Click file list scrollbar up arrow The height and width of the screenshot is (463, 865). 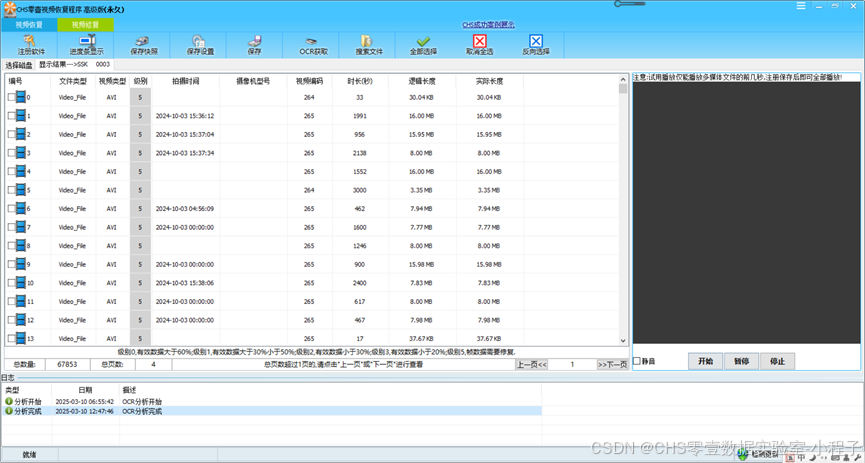point(623,79)
